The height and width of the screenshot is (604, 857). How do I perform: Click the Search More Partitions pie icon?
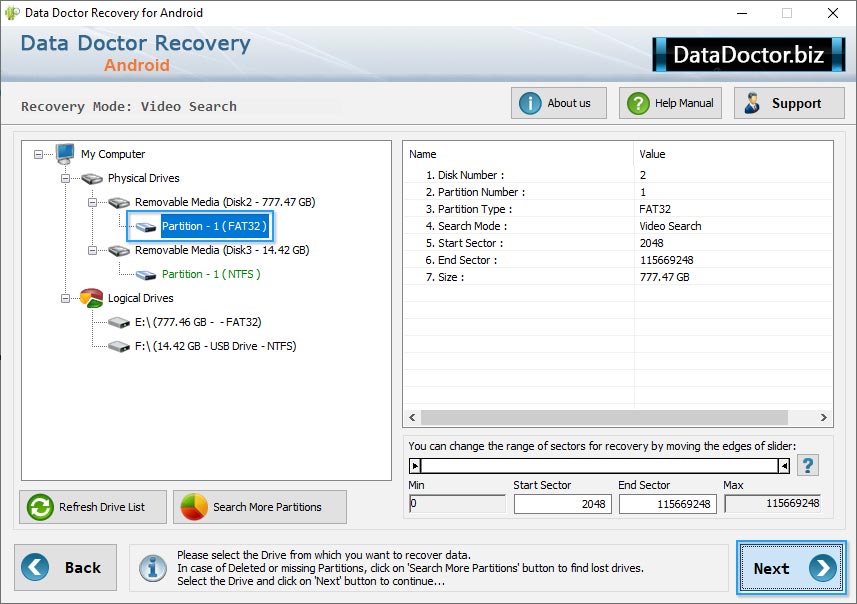[x=194, y=507]
